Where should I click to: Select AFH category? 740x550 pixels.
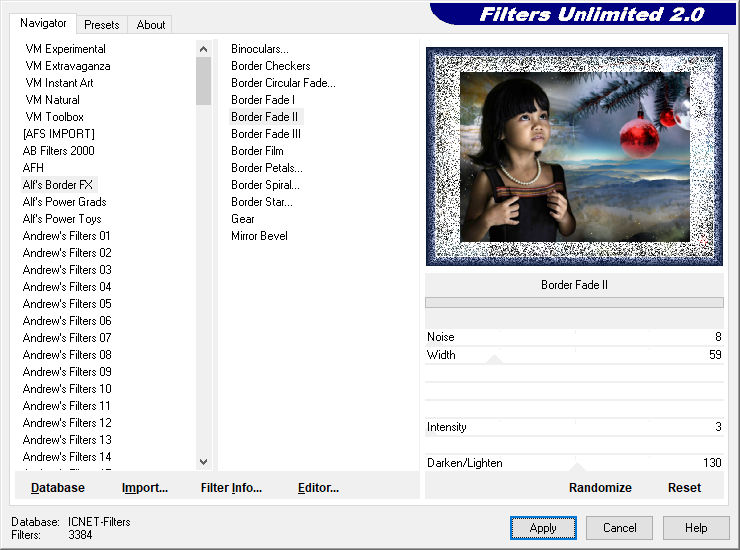coord(33,168)
